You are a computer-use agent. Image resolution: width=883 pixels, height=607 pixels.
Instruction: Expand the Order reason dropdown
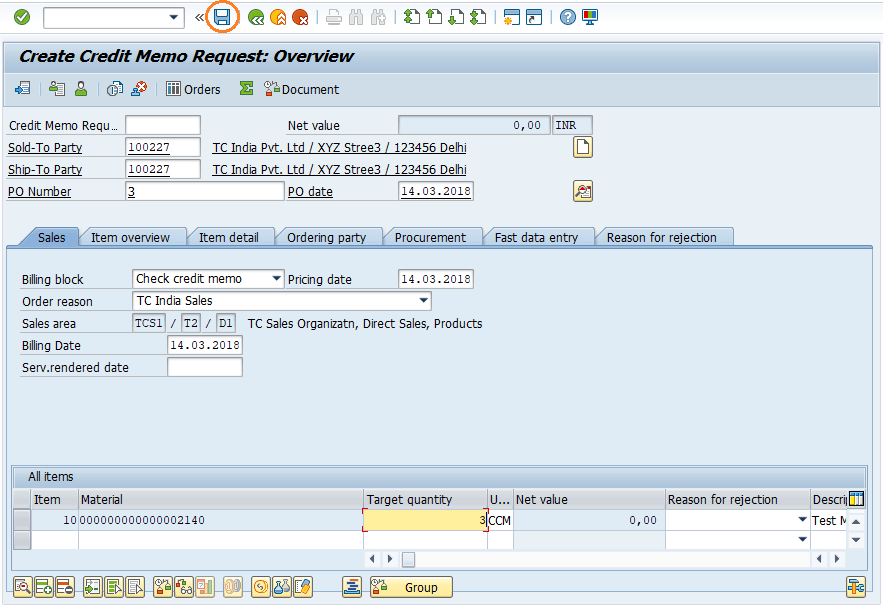424,301
